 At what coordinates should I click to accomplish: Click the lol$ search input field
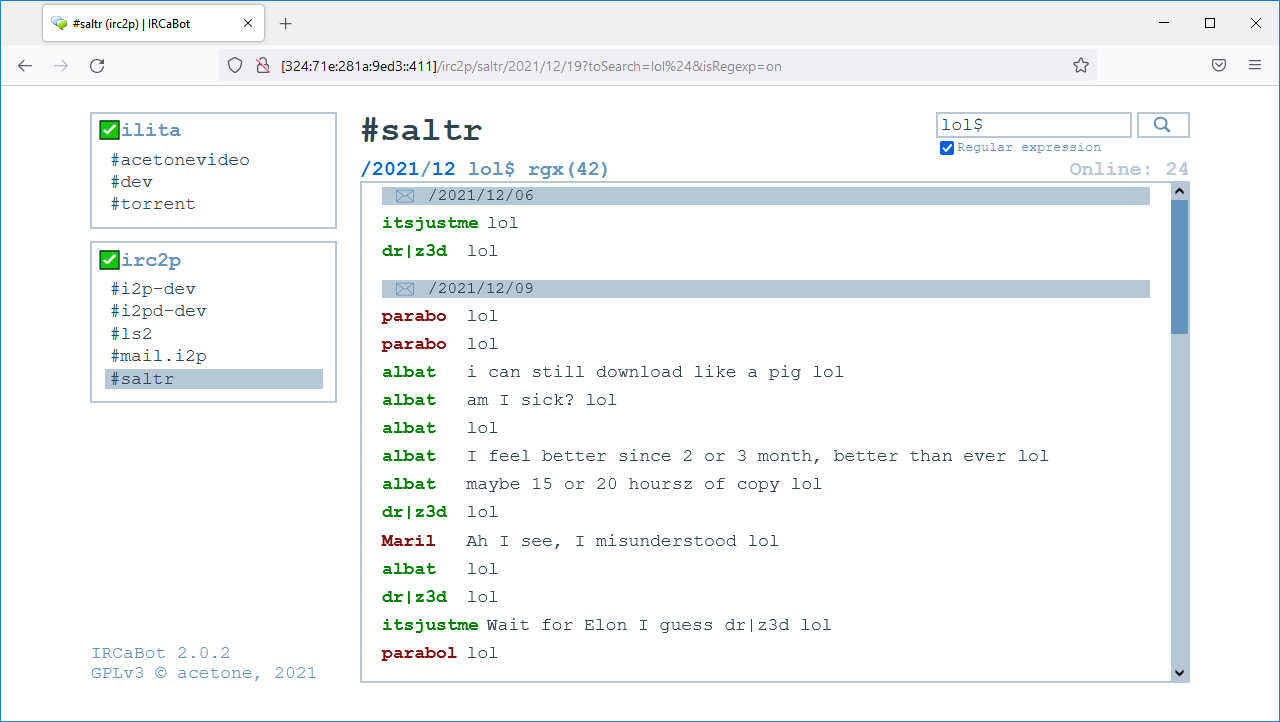point(1034,125)
